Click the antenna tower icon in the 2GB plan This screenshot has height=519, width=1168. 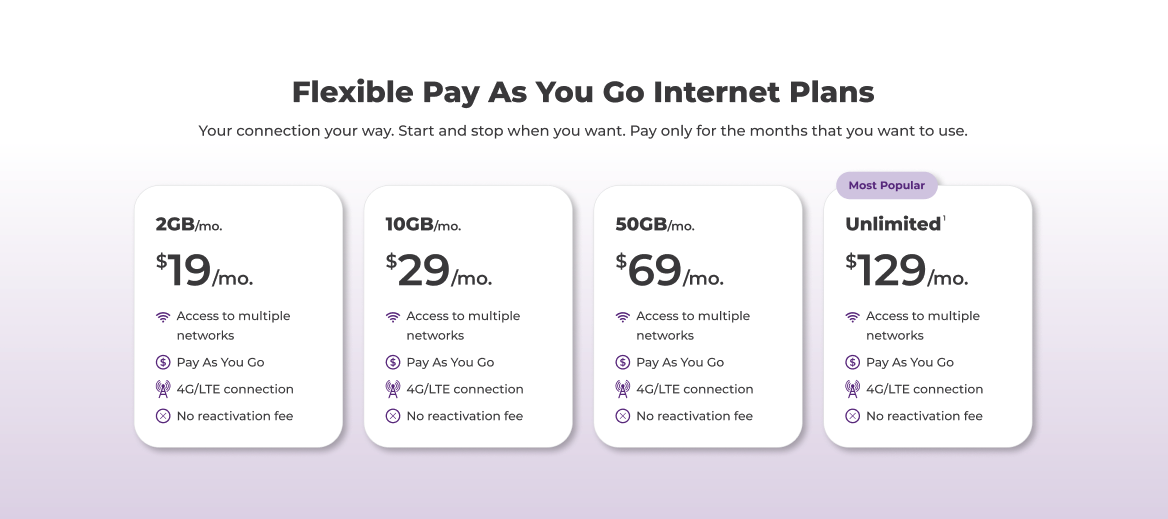click(x=163, y=389)
